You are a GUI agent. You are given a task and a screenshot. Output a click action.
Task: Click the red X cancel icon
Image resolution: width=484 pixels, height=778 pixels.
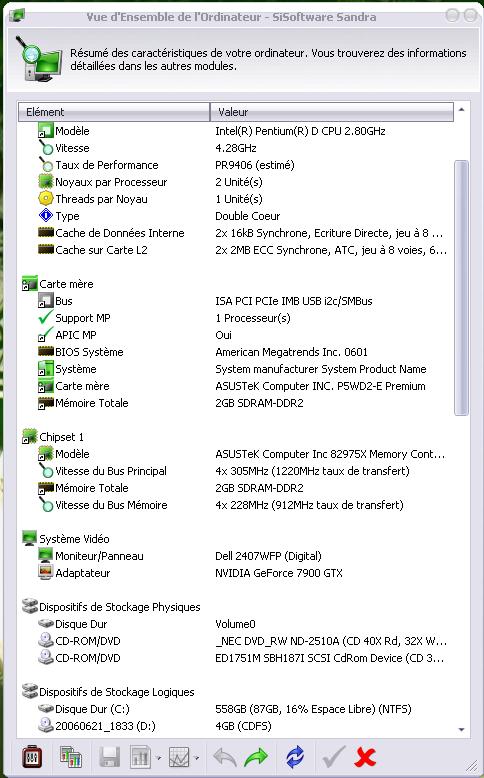point(365,757)
